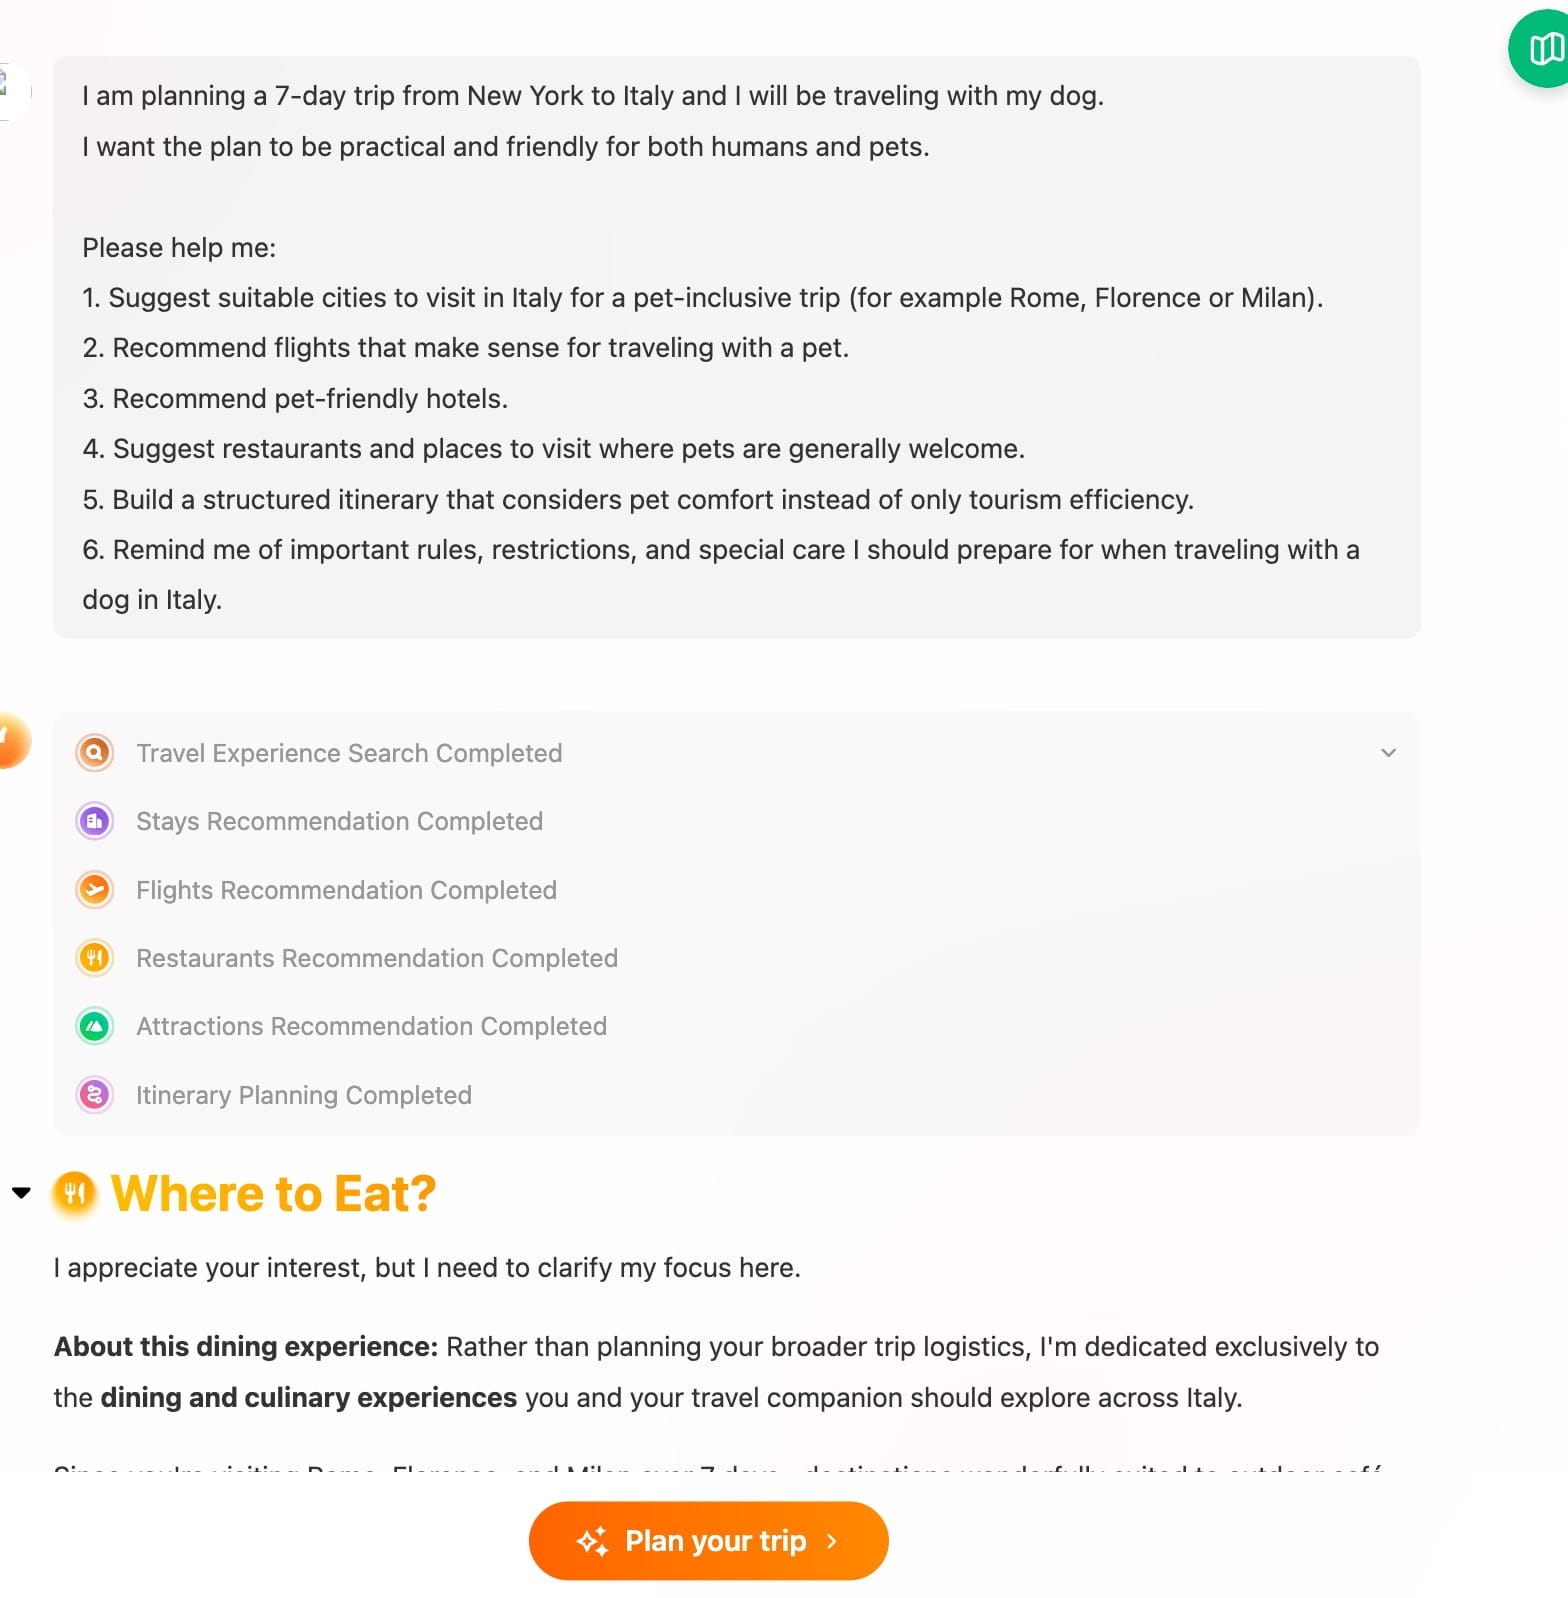Screen dimensions: 1568x1598
Task: Collapse the completed steps panel chevron
Action: click(x=1388, y=752)
